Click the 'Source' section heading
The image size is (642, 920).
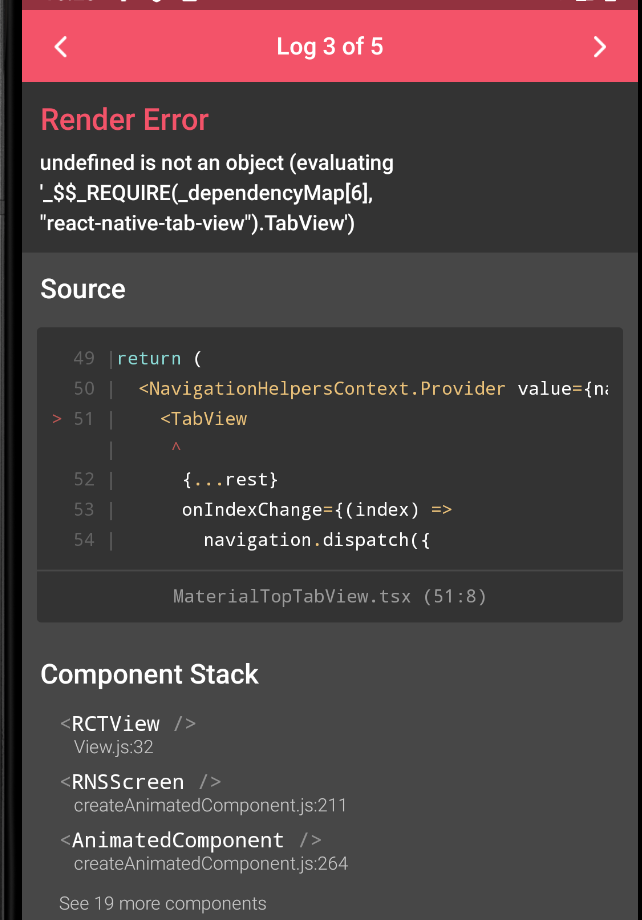(x=83, y=289)
